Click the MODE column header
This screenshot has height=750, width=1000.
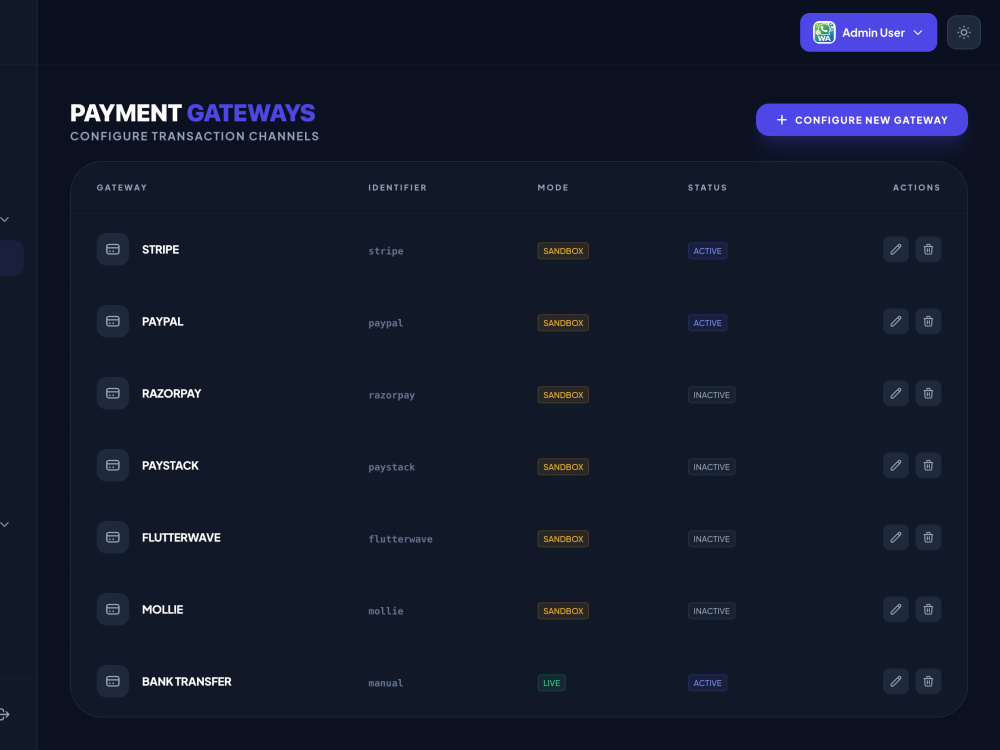pyautogui.click(x=553, y=188)
